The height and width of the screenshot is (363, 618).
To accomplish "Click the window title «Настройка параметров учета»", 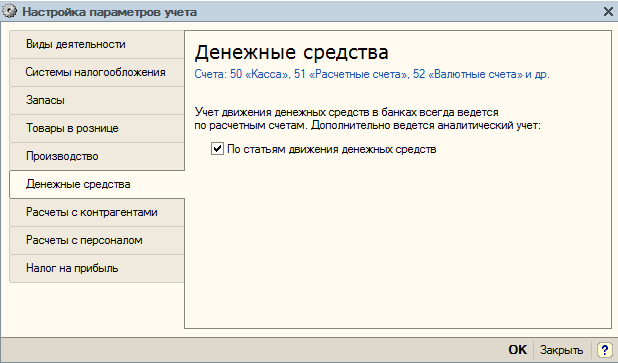I will pos(110,12).
